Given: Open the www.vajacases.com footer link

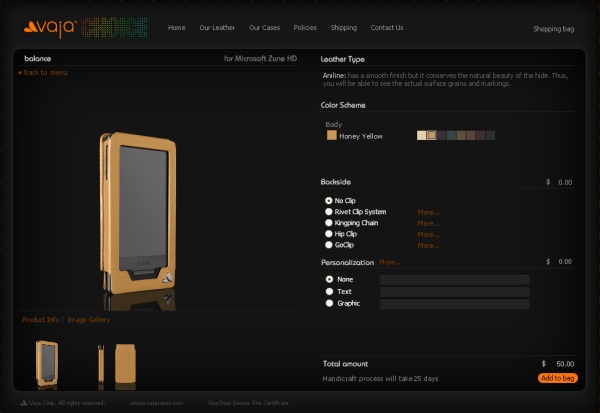Looking at the screenshot, I should [x=157, y=403].
